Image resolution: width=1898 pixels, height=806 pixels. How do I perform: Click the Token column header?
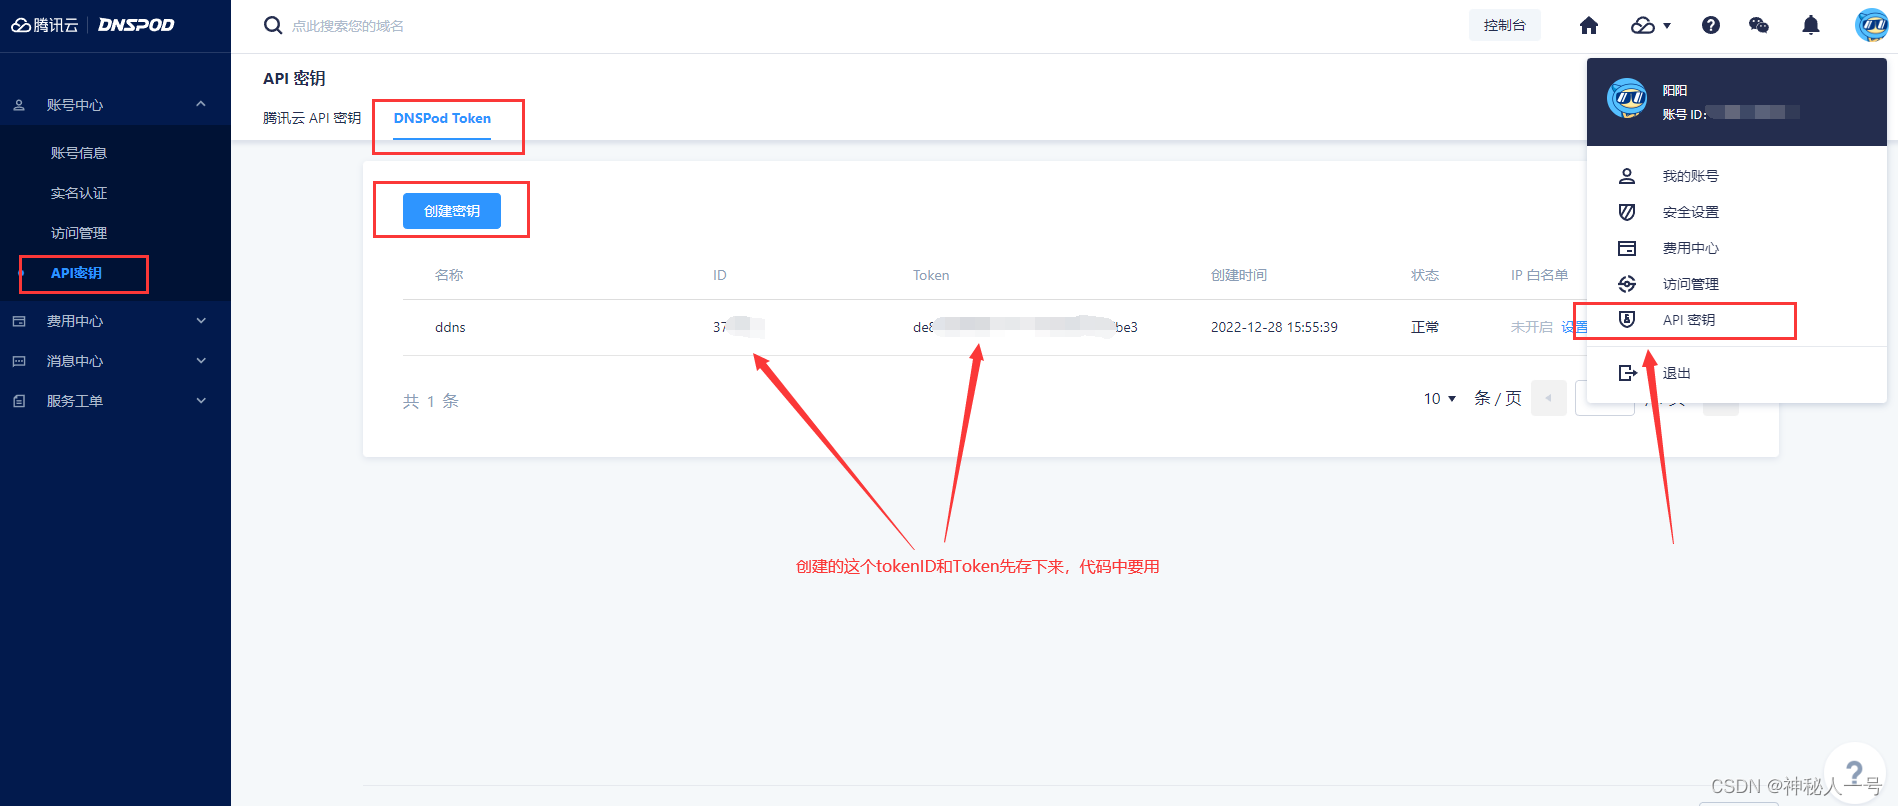point(931,275)
